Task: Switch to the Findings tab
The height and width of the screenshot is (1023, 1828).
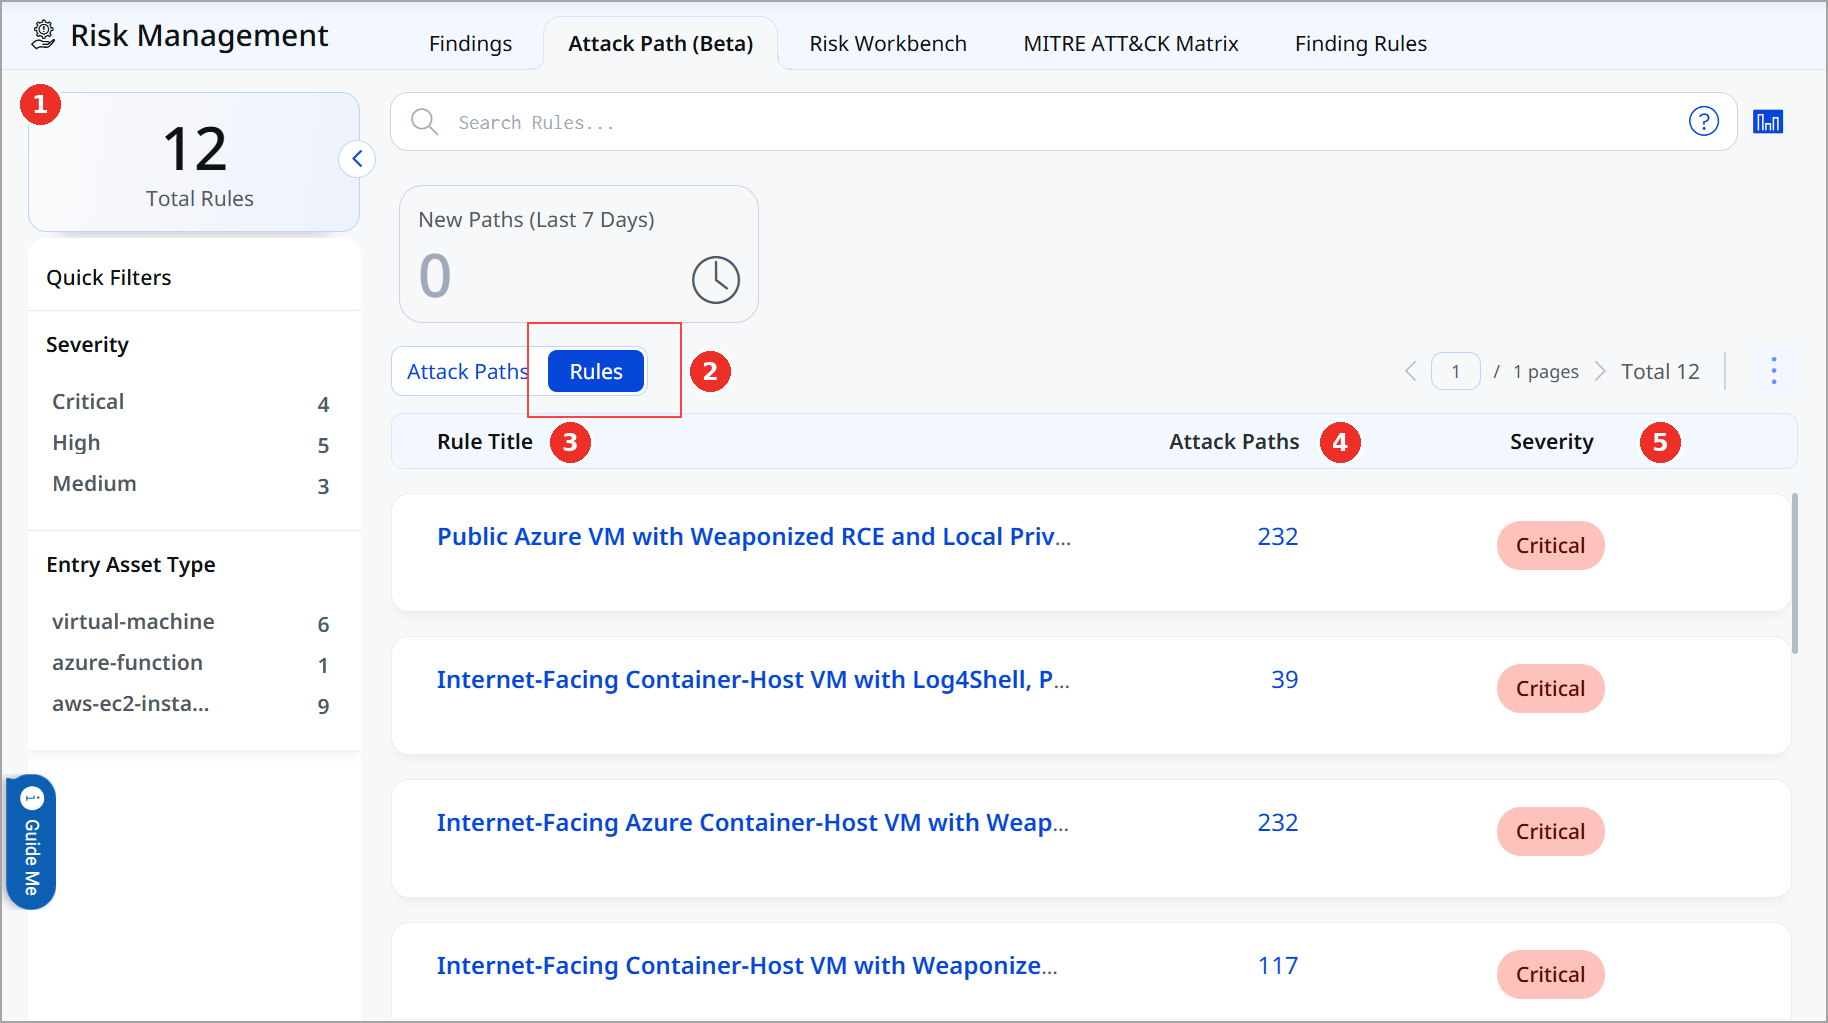Action: (470, 44)
